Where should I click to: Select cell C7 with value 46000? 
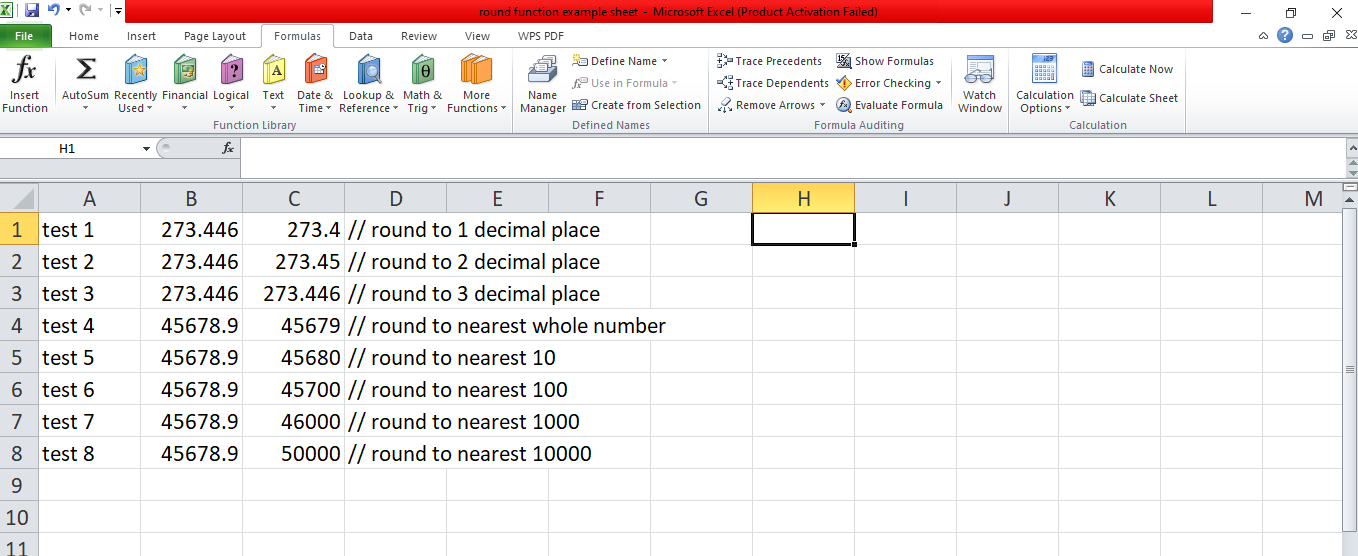click(293, 421)
